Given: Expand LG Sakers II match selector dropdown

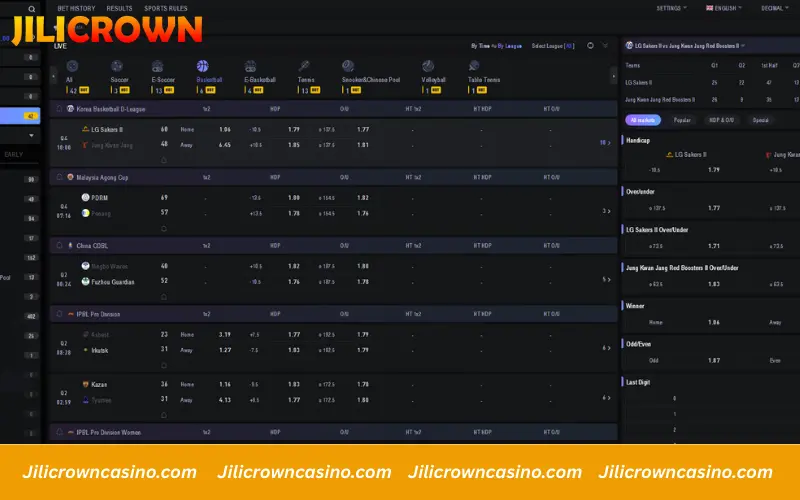Looking at the screenshot, I should 743,46.
